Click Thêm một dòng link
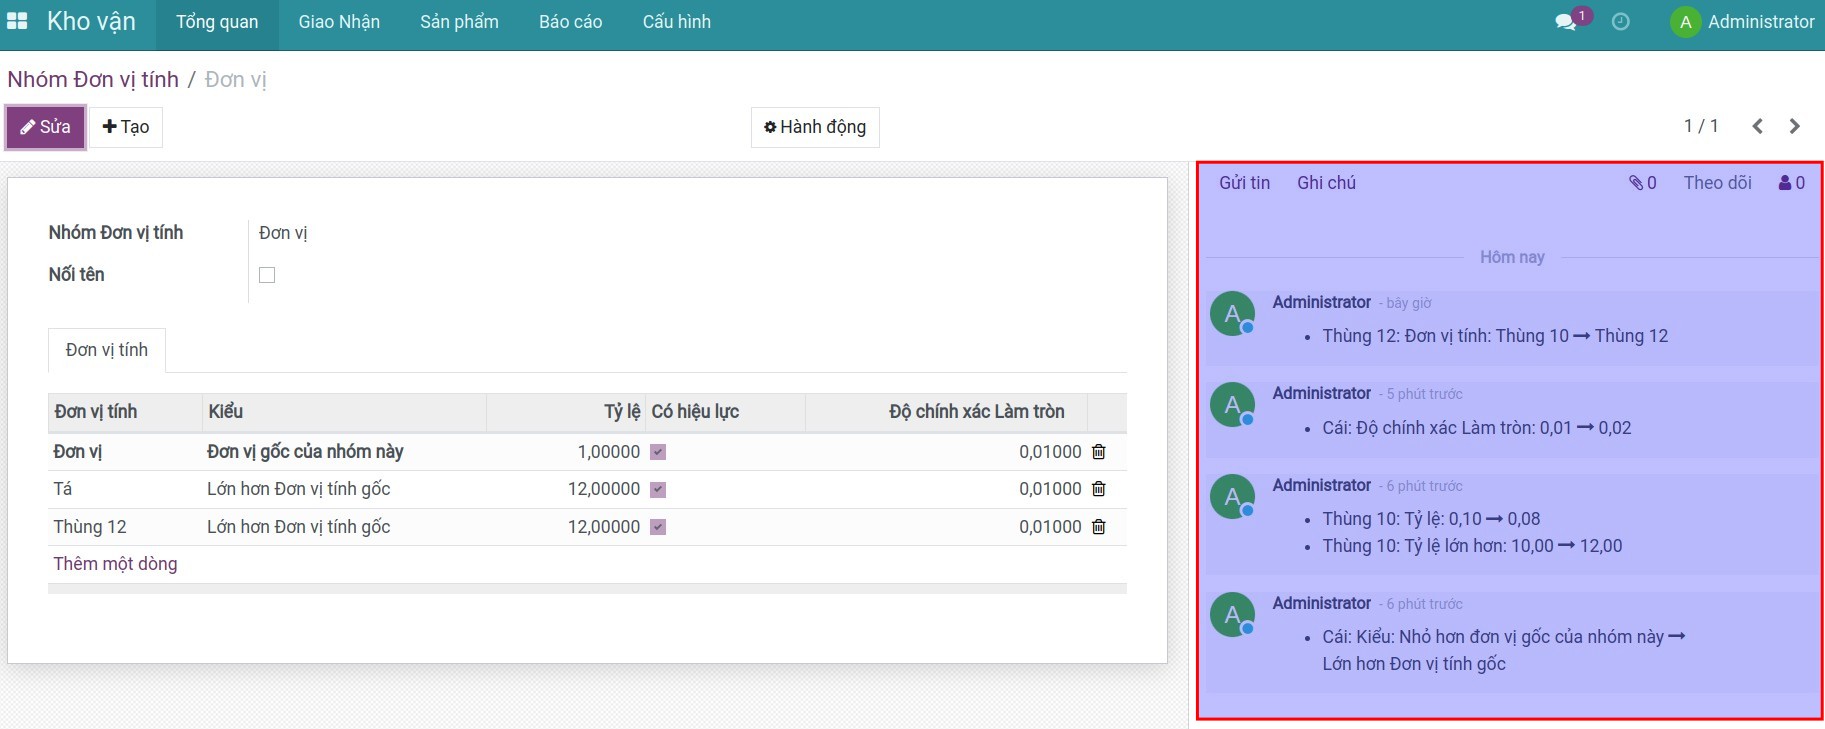 coord(115,564)
